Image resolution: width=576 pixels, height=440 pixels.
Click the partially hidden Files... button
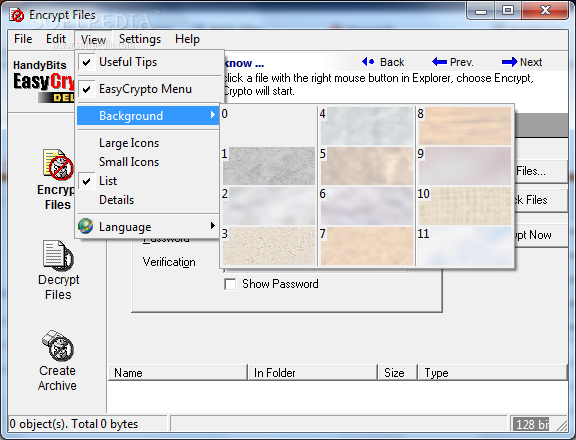[x=541, y=171]
